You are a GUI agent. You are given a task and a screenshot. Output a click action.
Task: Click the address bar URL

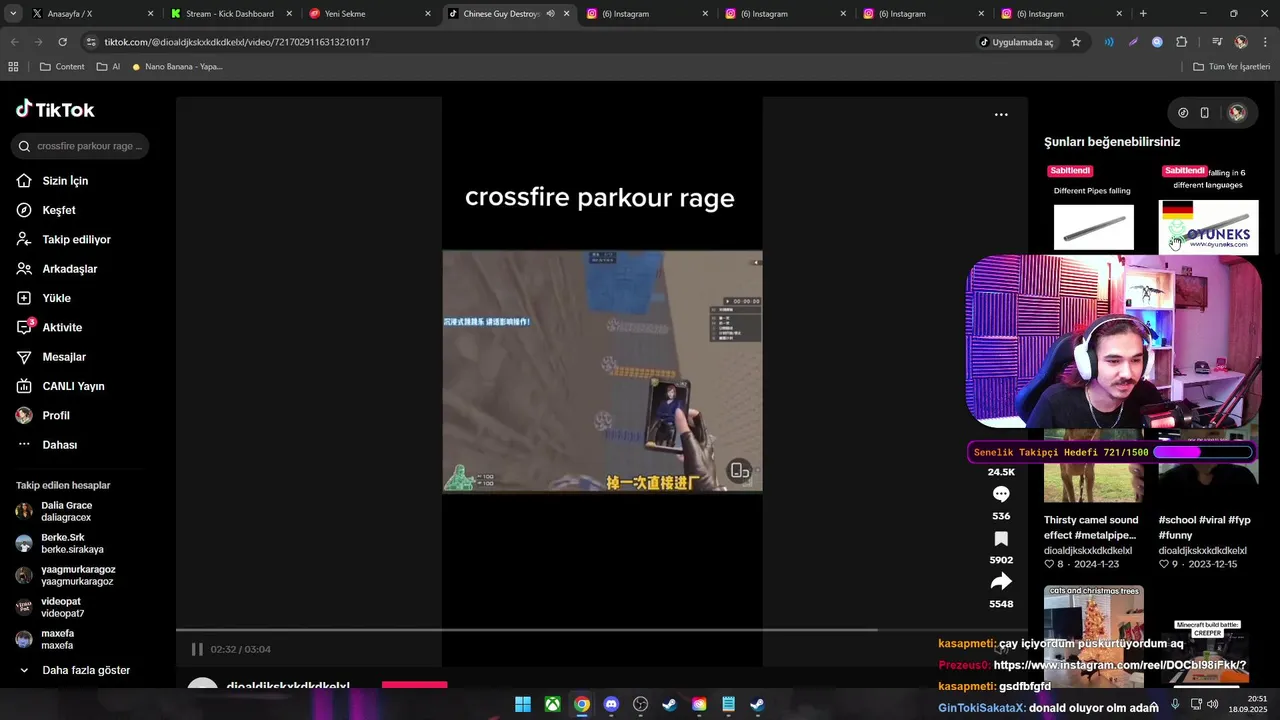pos(237,42)
